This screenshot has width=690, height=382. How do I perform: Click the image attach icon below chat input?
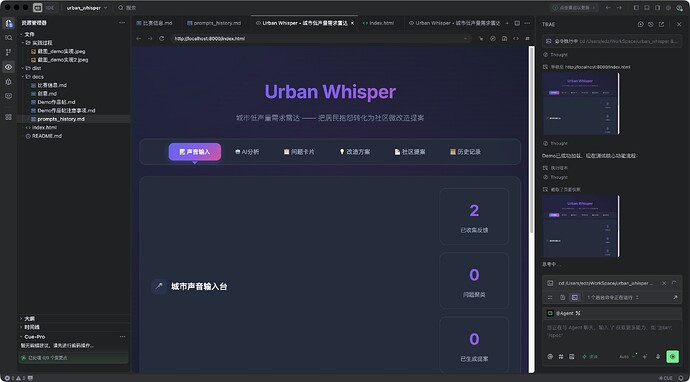[x=572, y=356]
